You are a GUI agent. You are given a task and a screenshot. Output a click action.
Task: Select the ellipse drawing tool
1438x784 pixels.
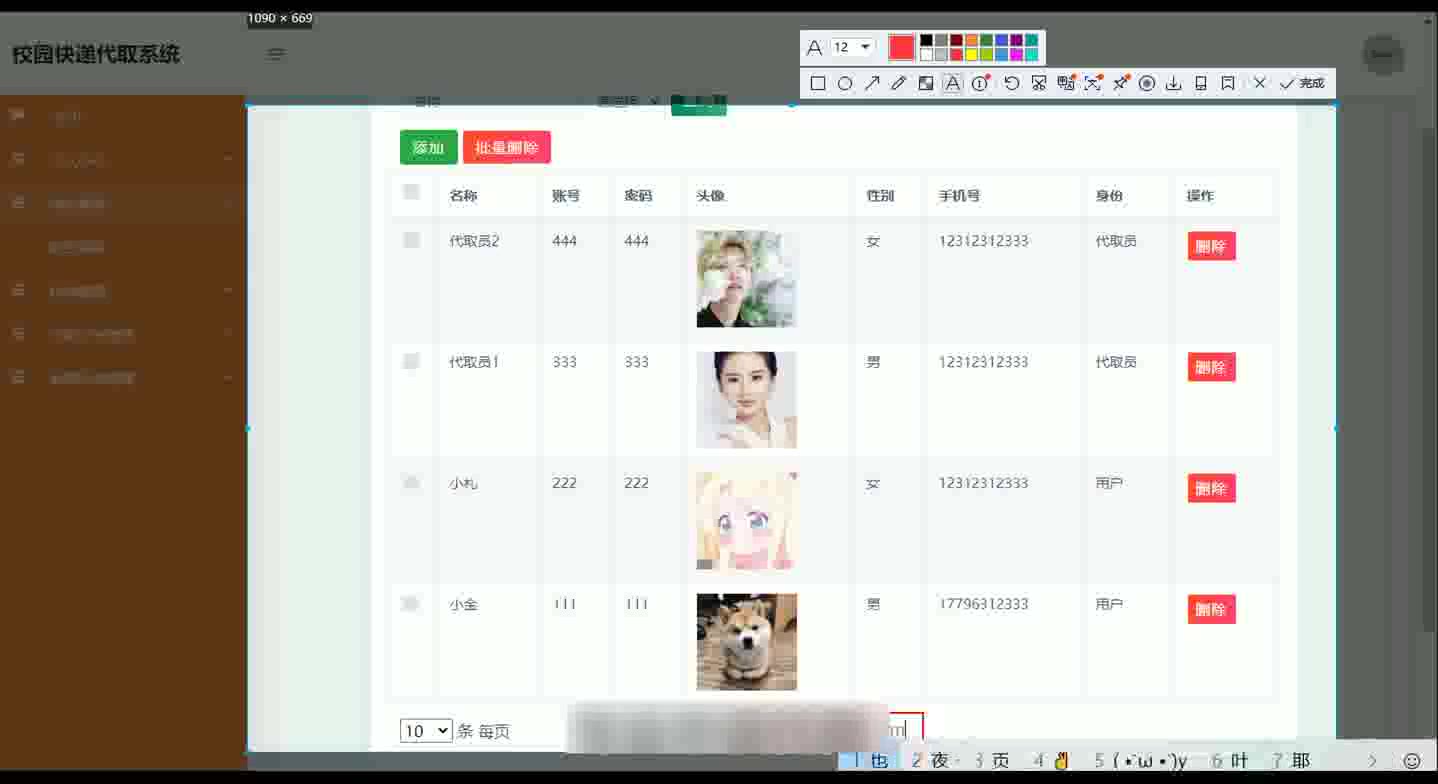click(845, 84)
